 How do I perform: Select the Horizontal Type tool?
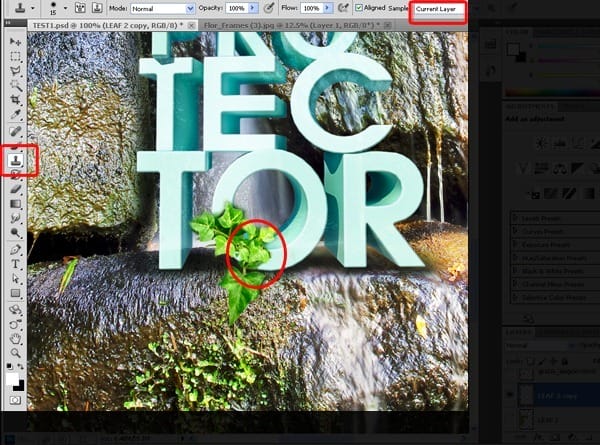click(15, 264)
